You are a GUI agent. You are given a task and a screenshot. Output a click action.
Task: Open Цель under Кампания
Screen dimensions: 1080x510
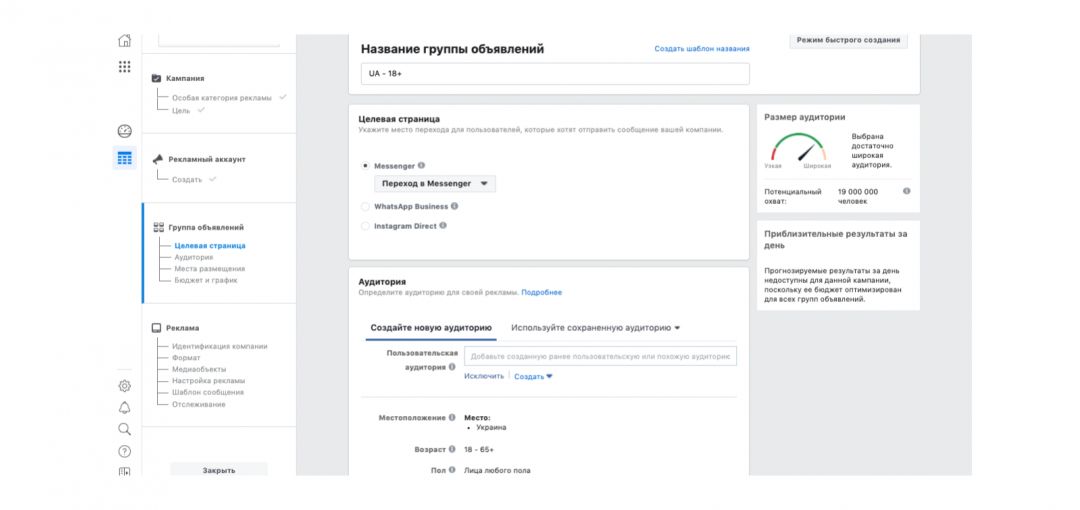coord(181,110)
